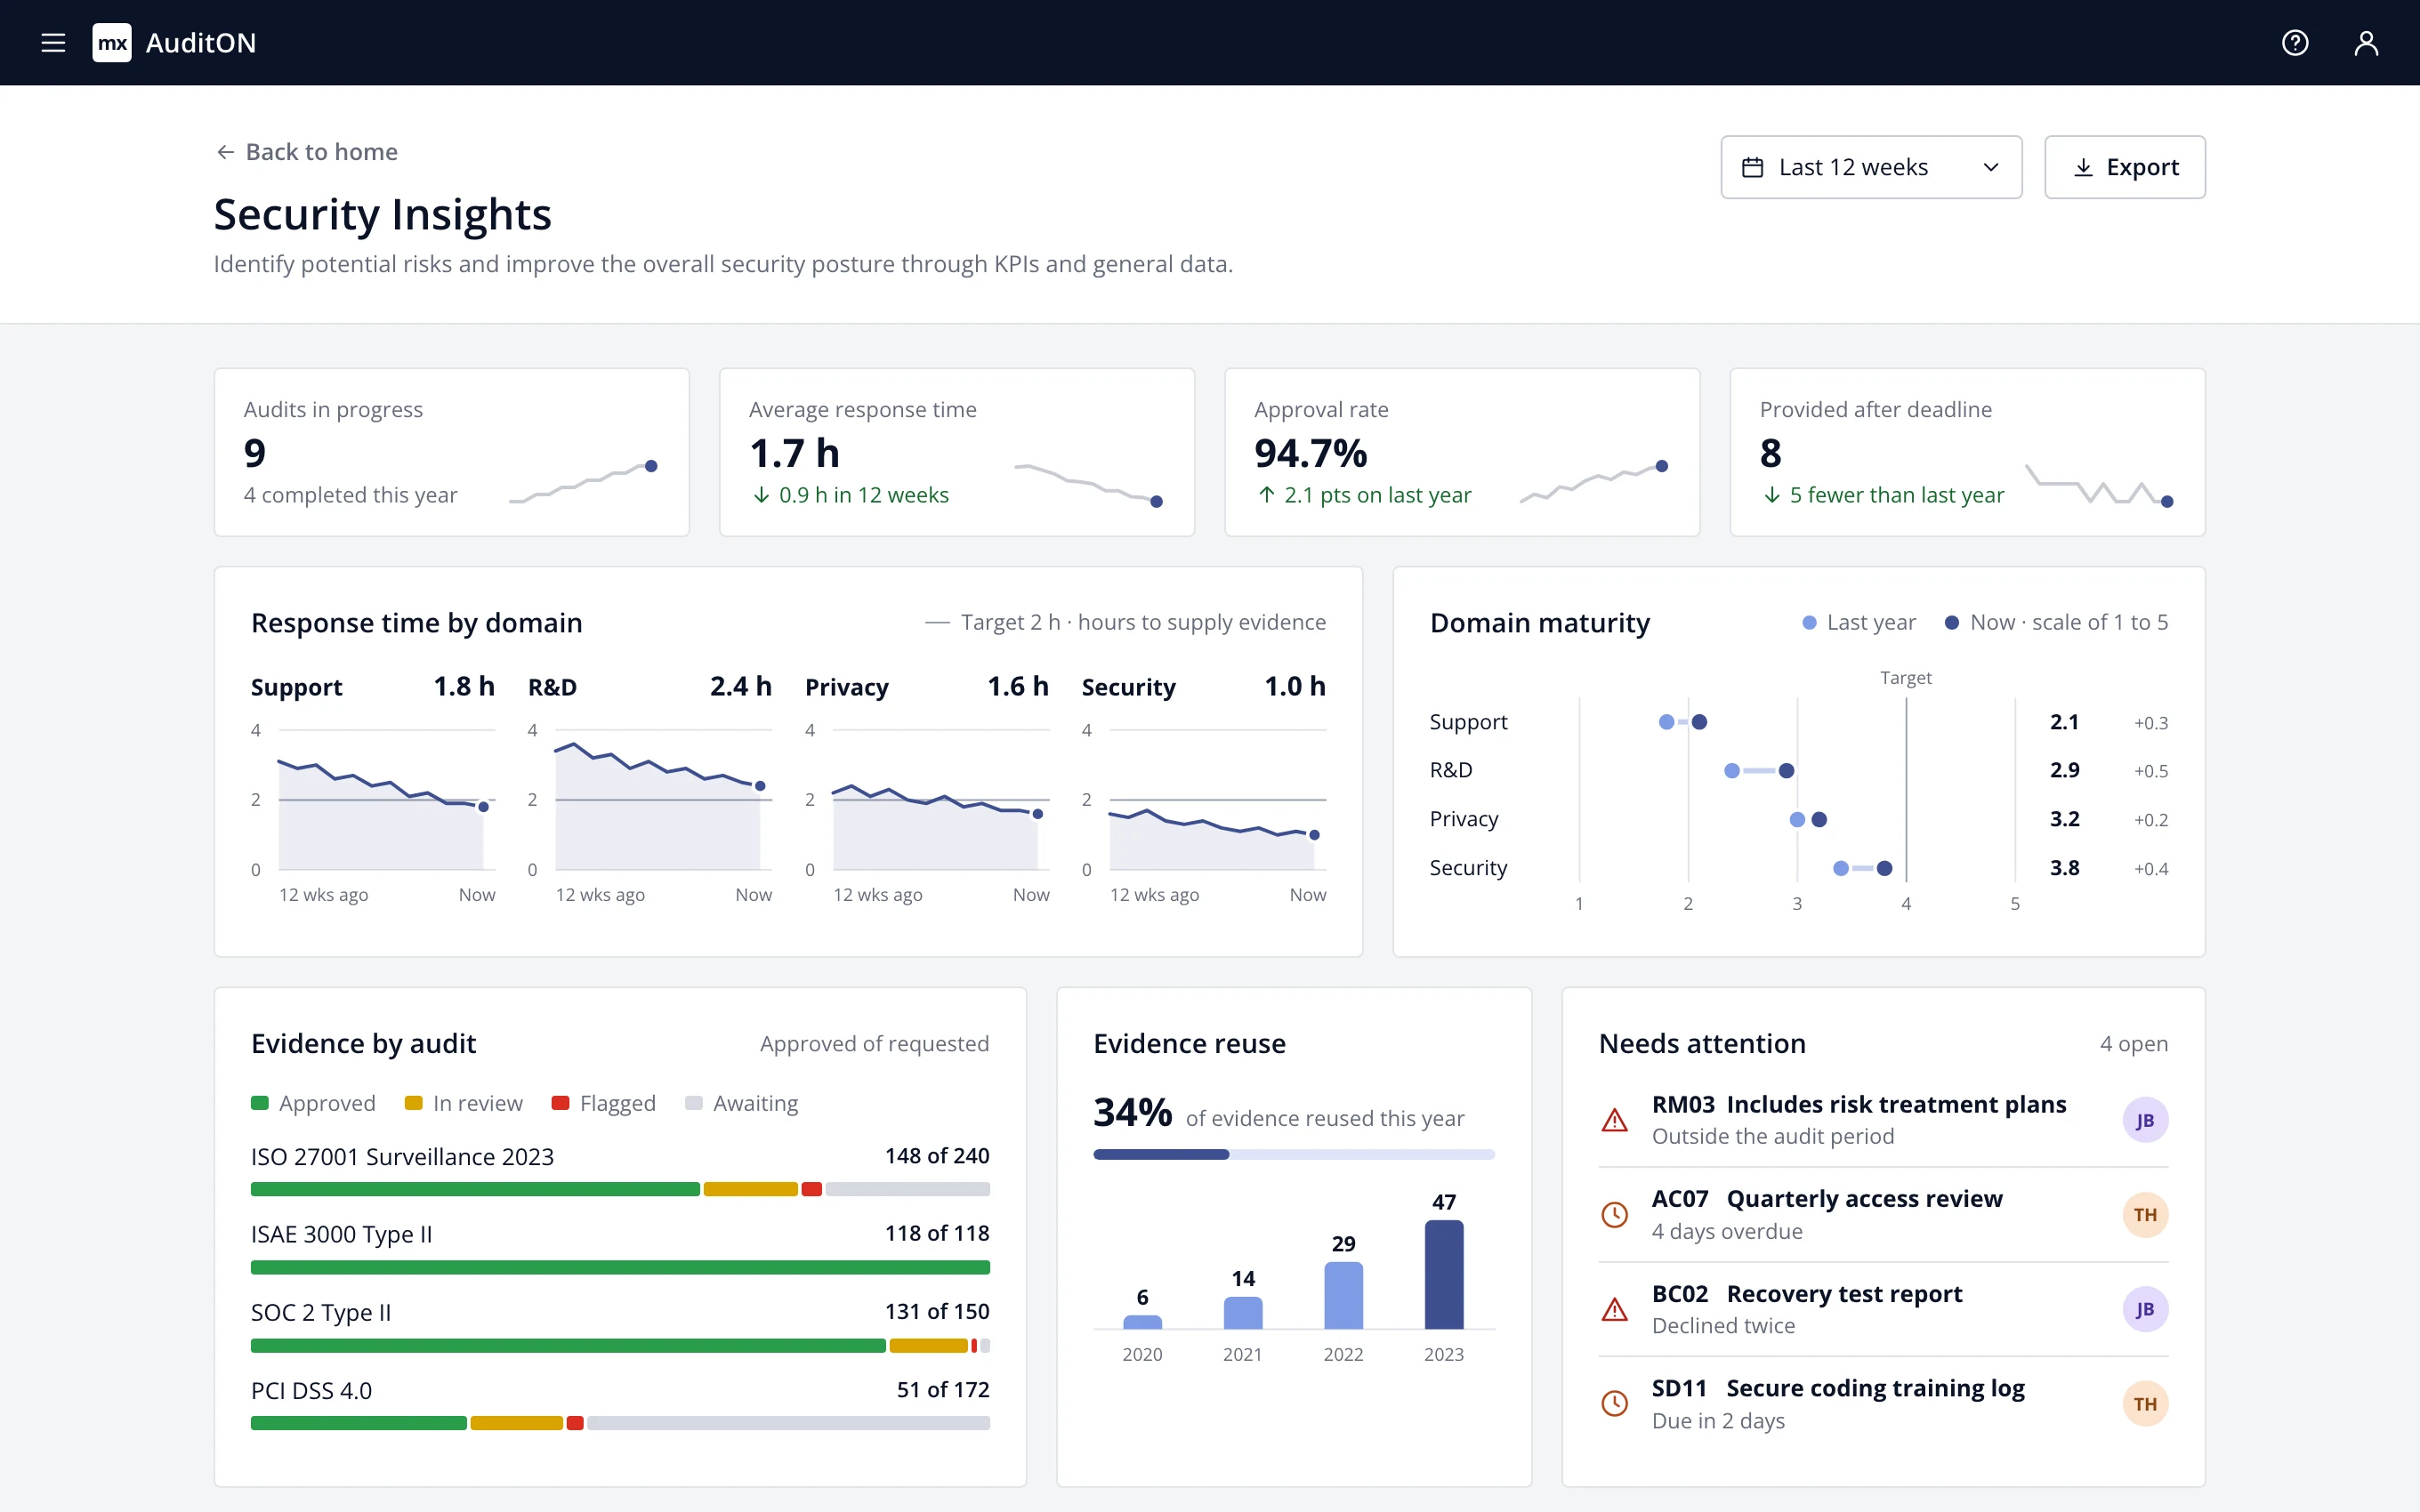The width and height of the screenshot is (2420, 1512).
Task: Select the Approval rate card
Action: pyautogui.click(x=1462, y=452)
